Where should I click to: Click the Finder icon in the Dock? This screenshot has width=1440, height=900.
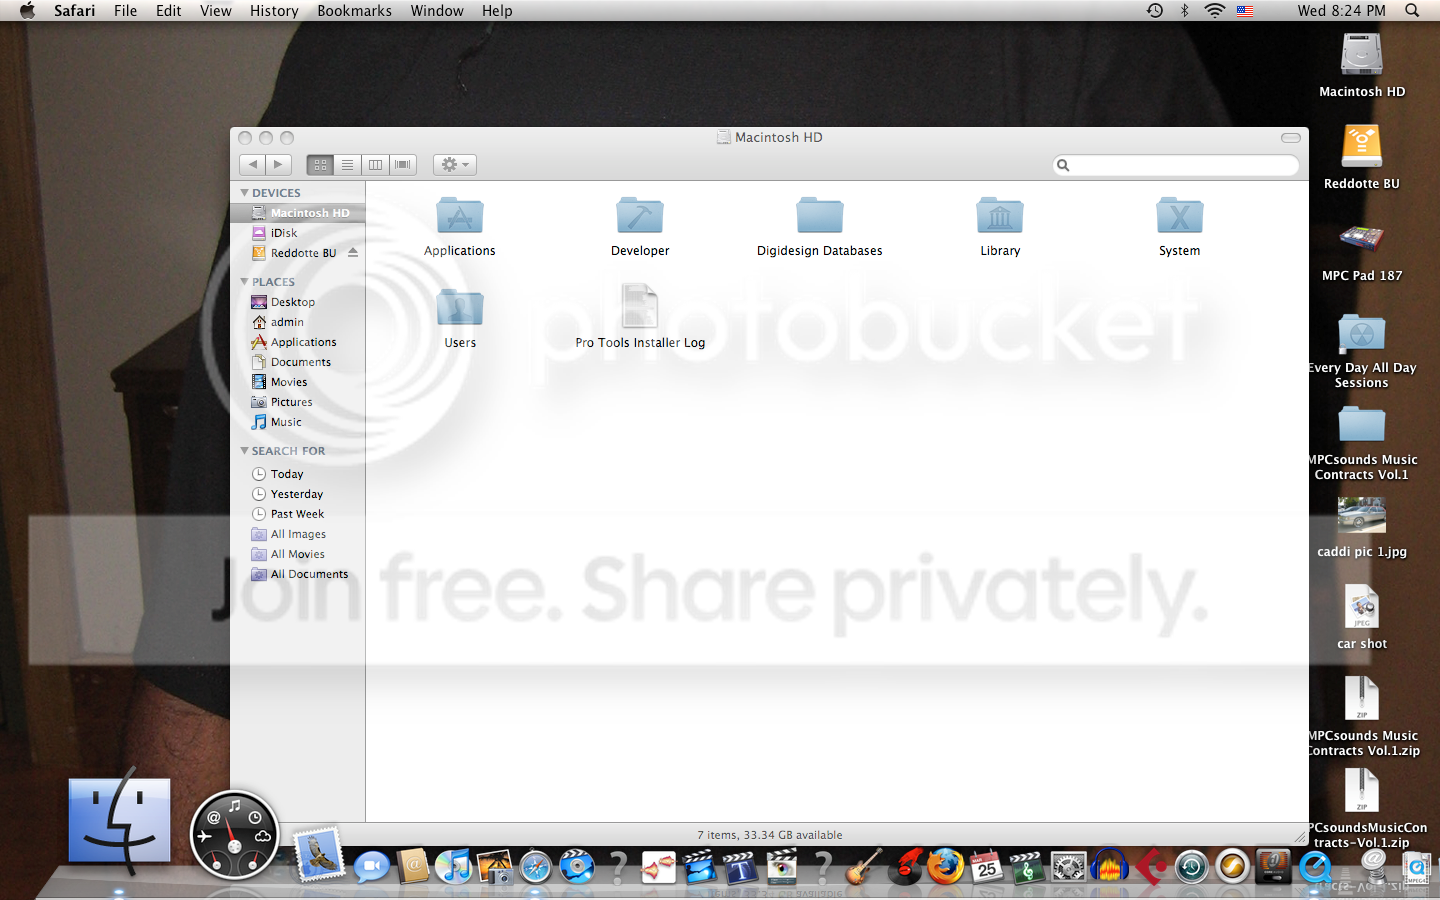pyautogui.click(x=119, y=820)
